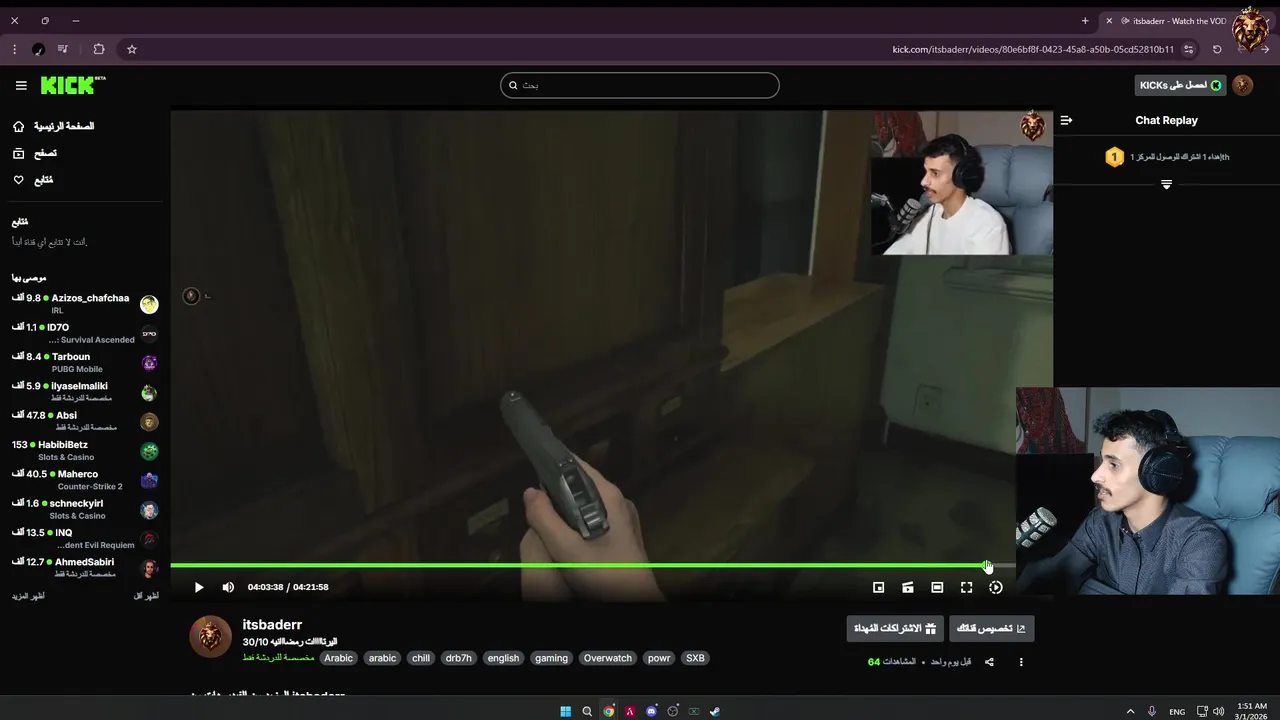The width and height of the screenshot is (1280, 720).
Task: Seek on the green video progress bar
Action: tap(593, 566)
